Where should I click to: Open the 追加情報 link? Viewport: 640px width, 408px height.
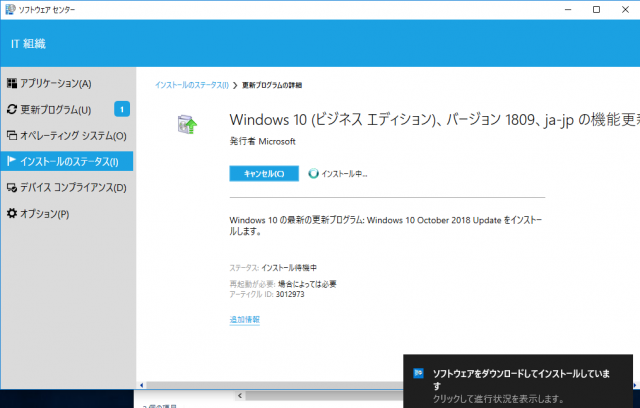pyautogui.click(x=244, y=319)
